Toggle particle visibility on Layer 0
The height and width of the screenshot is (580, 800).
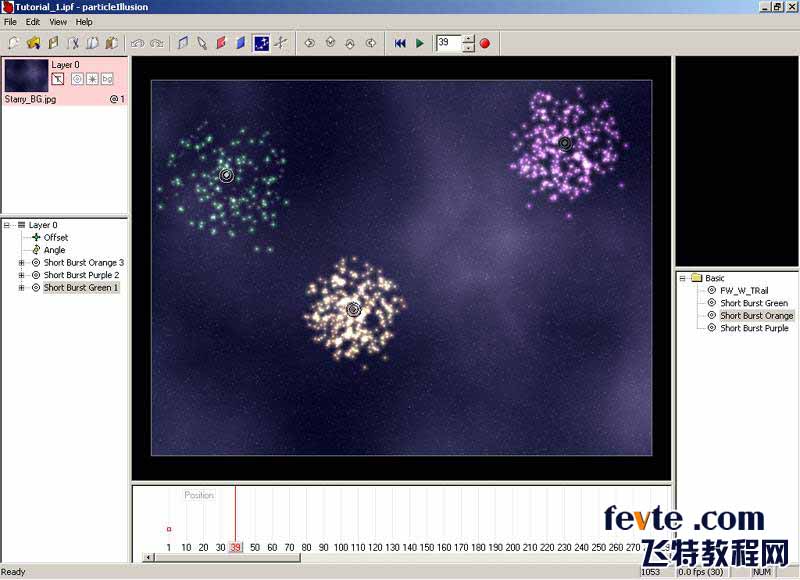(91, 78)
